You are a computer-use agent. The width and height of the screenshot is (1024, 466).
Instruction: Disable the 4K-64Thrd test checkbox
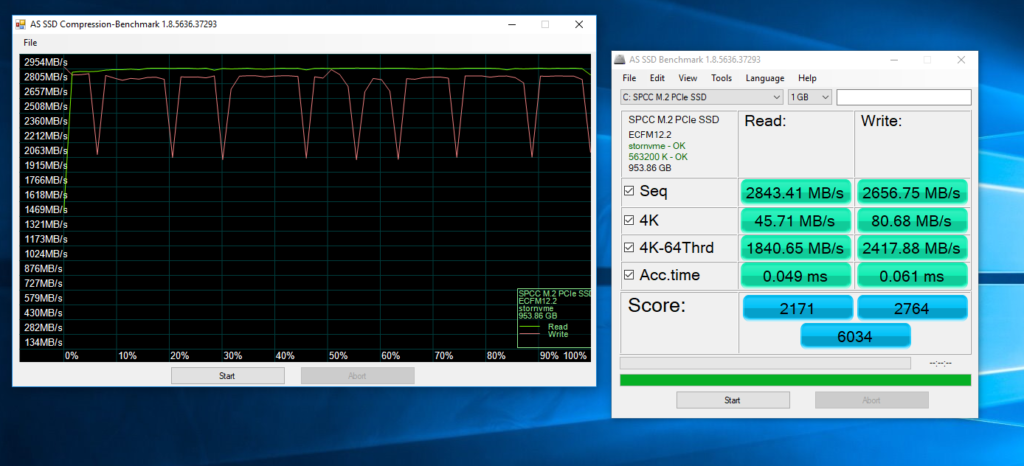point(629,247)
